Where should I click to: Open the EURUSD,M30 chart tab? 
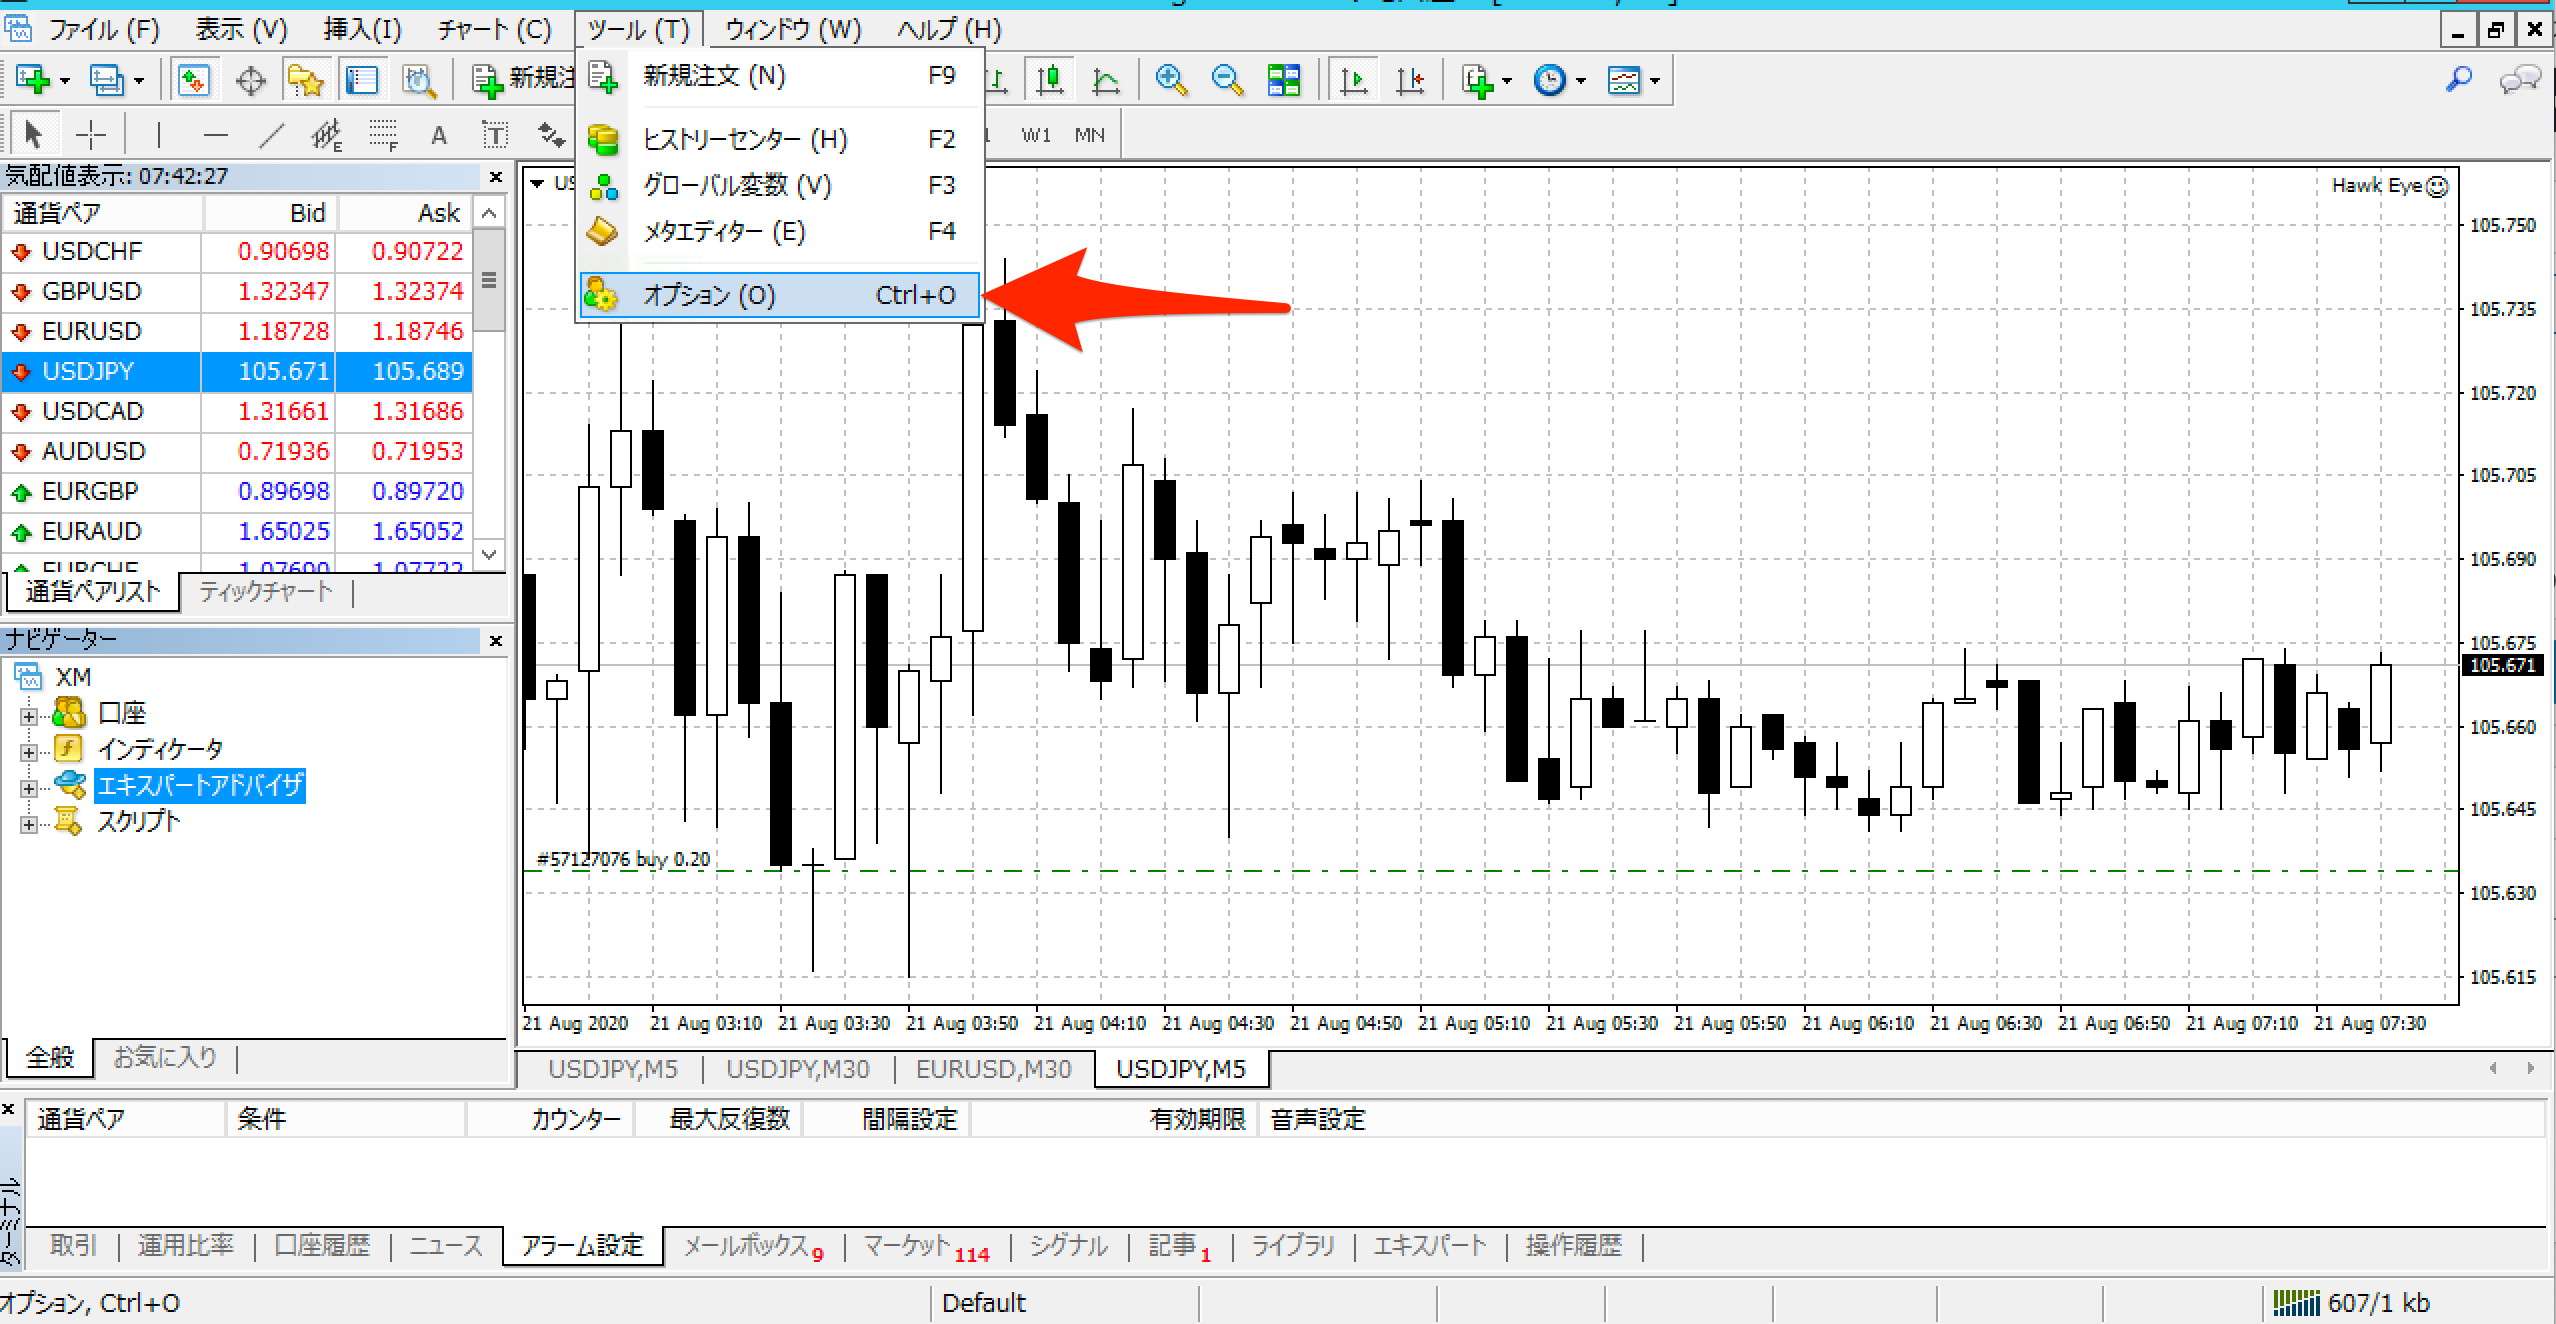(993, 1069)
